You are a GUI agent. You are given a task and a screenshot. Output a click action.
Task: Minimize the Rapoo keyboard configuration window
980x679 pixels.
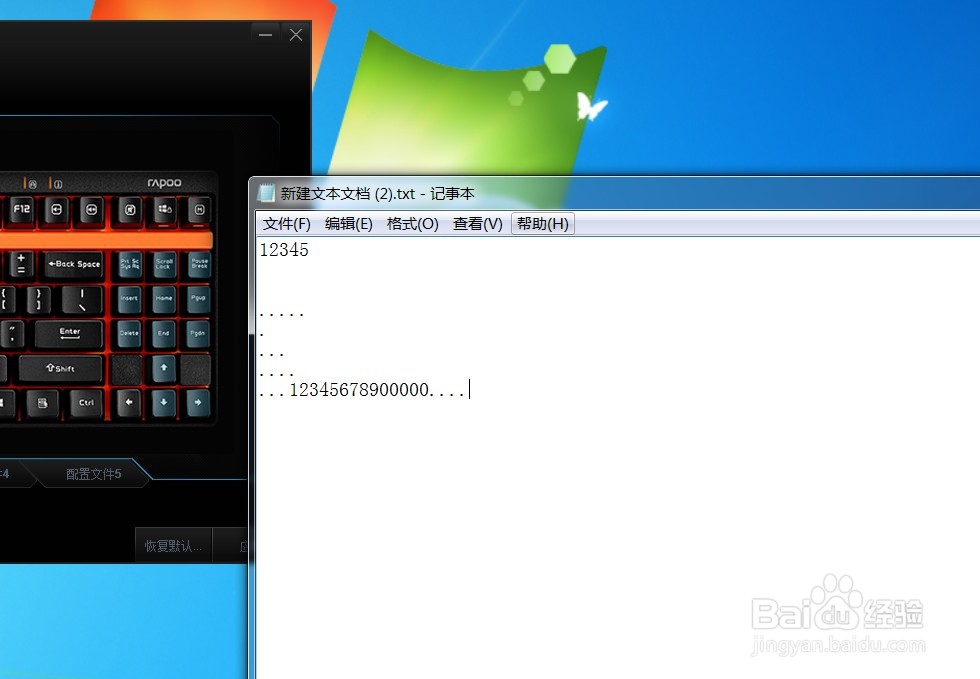(266, 35)
